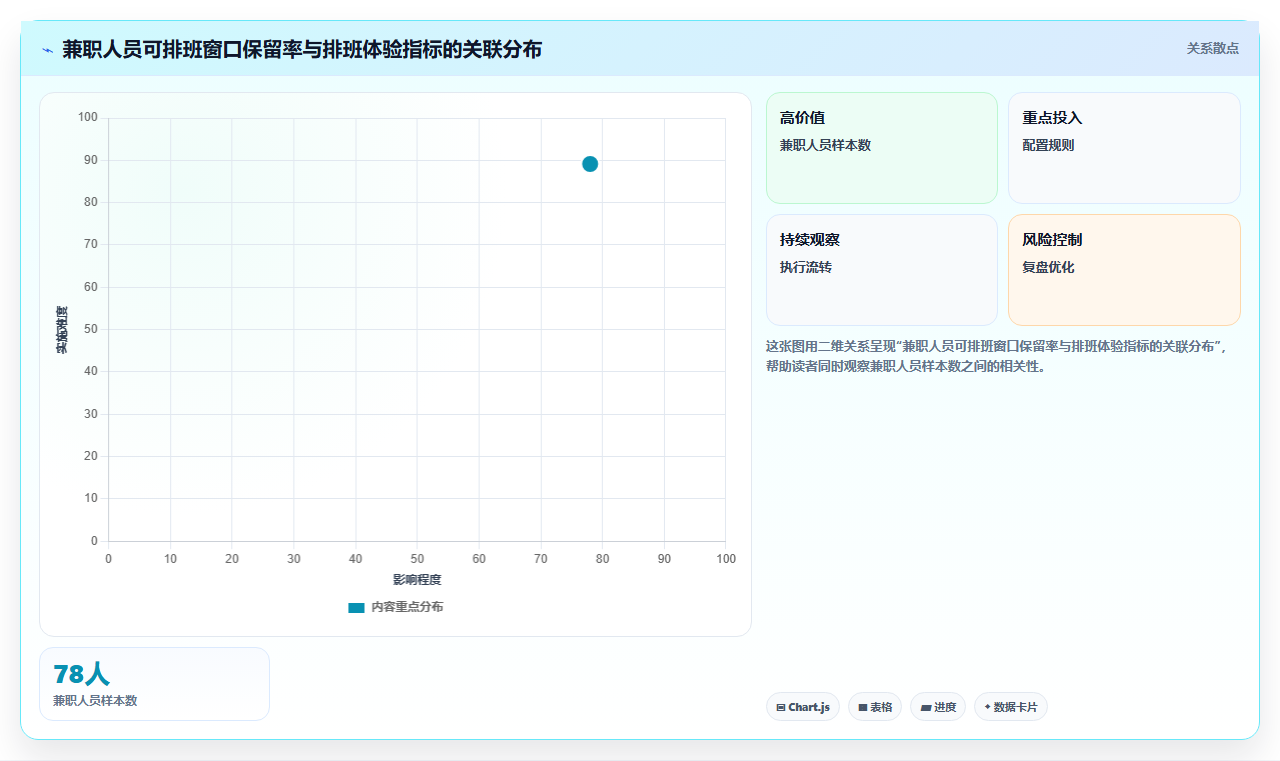Select the 表格 tag chip
Image resolution: width=1280 pixels, height=761 pixels.
(x=875, y=707)
